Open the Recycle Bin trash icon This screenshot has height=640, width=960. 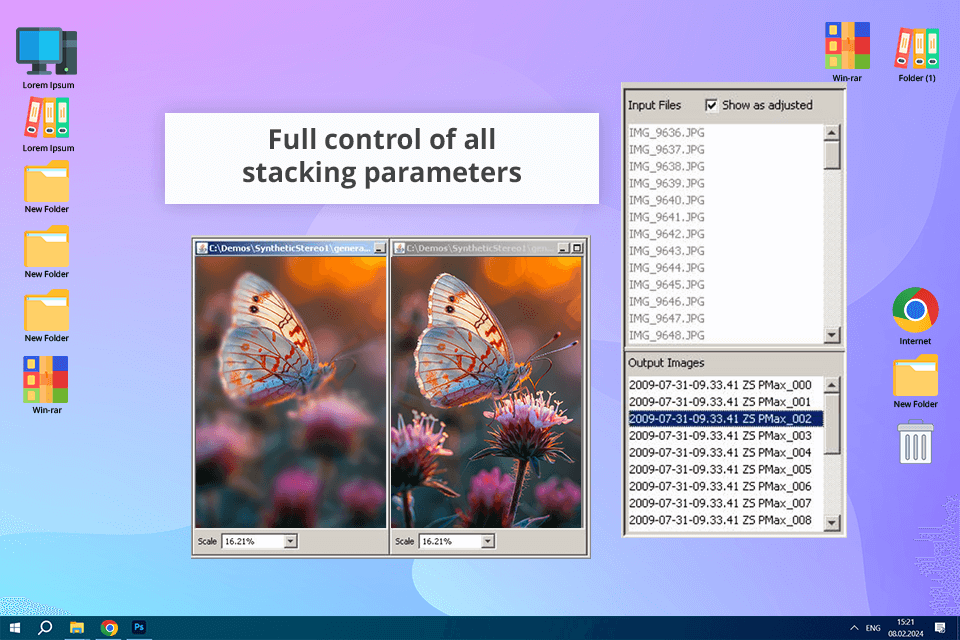coord(915,442)
